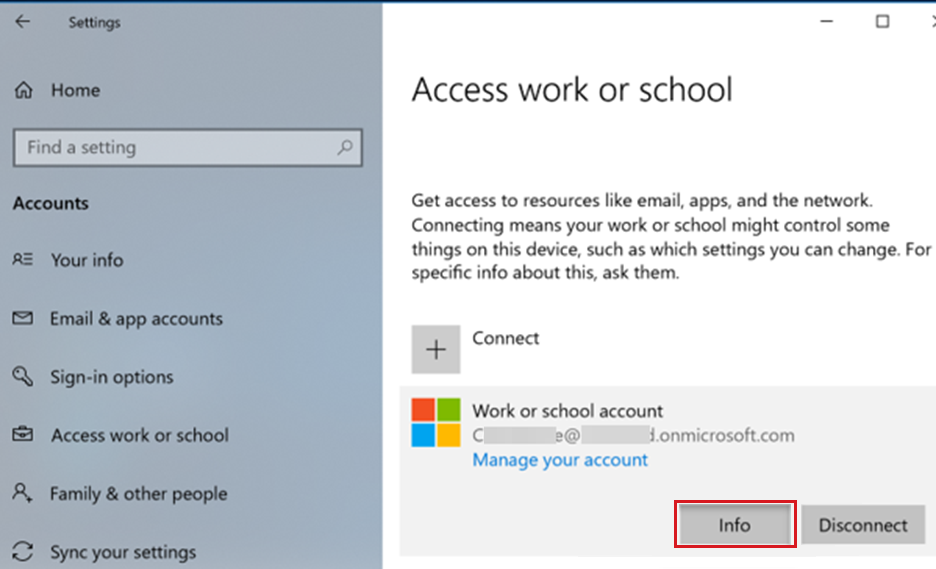Click the Connect label

[506, 339]
